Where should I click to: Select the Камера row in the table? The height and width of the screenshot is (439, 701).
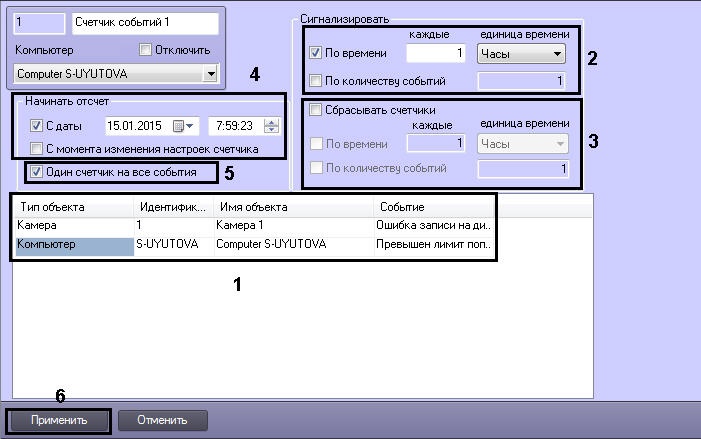[x=255, y=225]
